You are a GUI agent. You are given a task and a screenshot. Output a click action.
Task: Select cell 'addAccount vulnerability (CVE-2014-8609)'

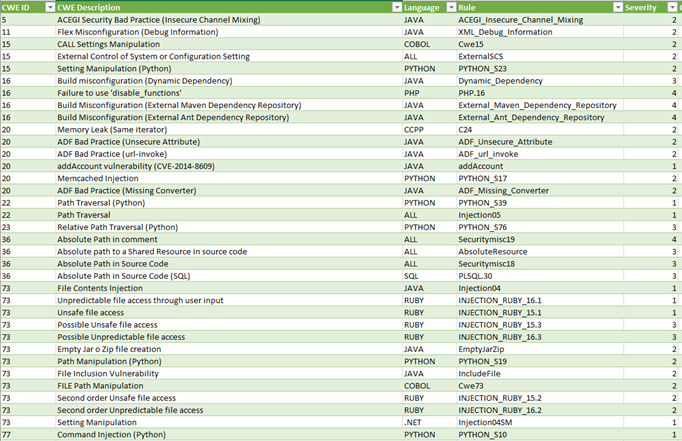pos(229,166)
